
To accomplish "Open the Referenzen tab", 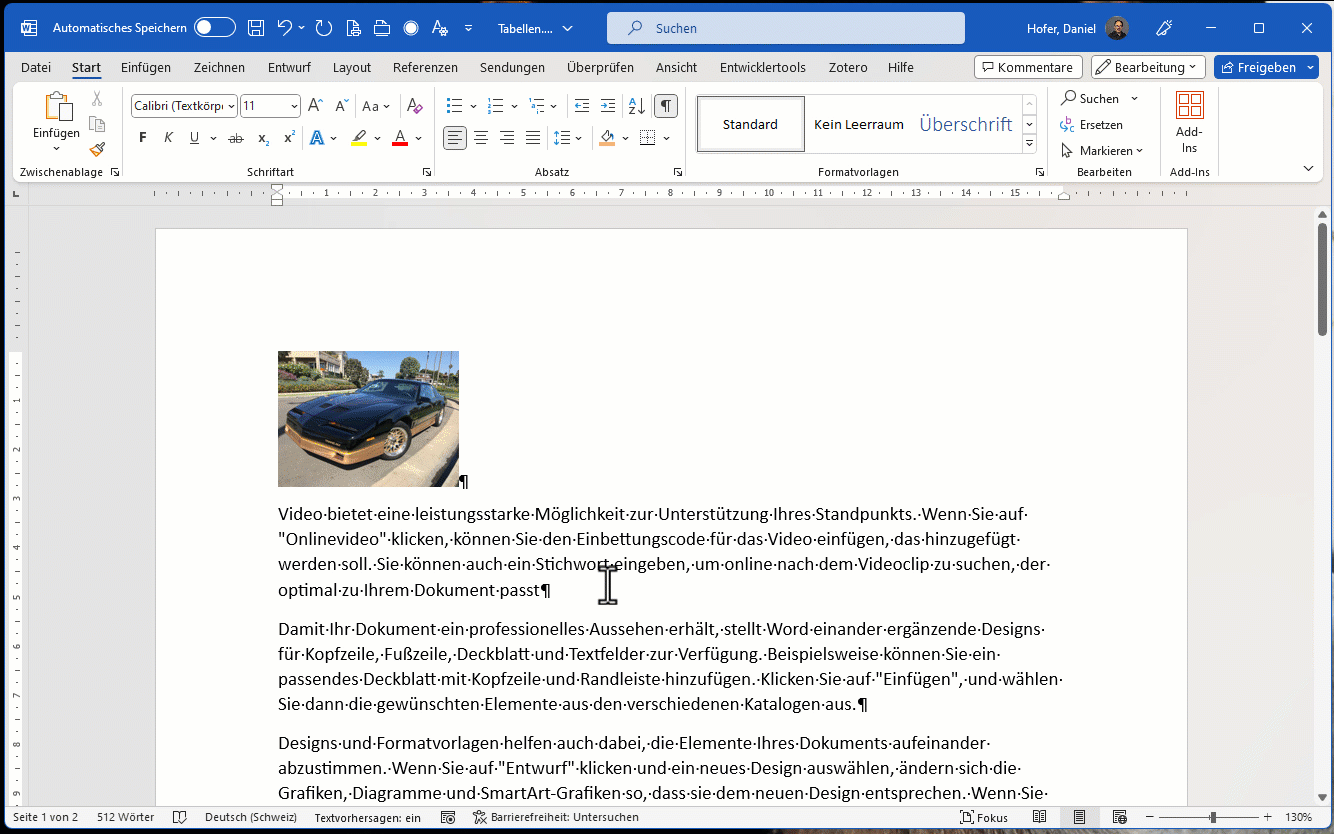I will click(425, 67).
